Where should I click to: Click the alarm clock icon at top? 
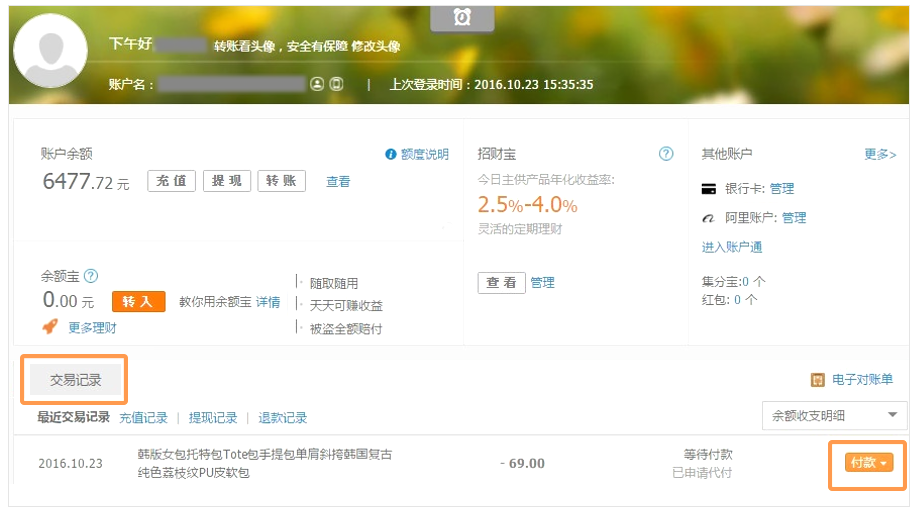point(462,17)
